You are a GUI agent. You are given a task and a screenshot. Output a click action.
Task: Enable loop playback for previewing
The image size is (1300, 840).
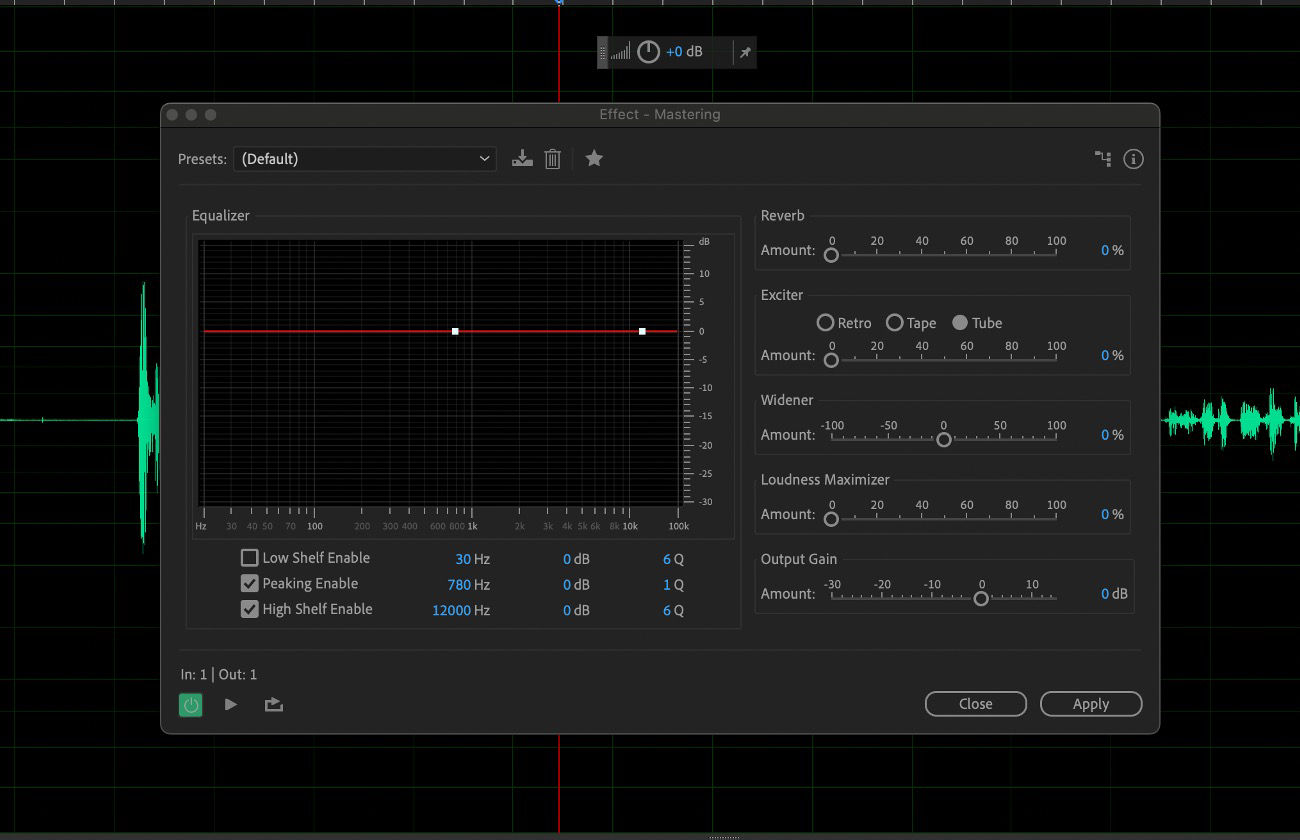tap(272, 704)
